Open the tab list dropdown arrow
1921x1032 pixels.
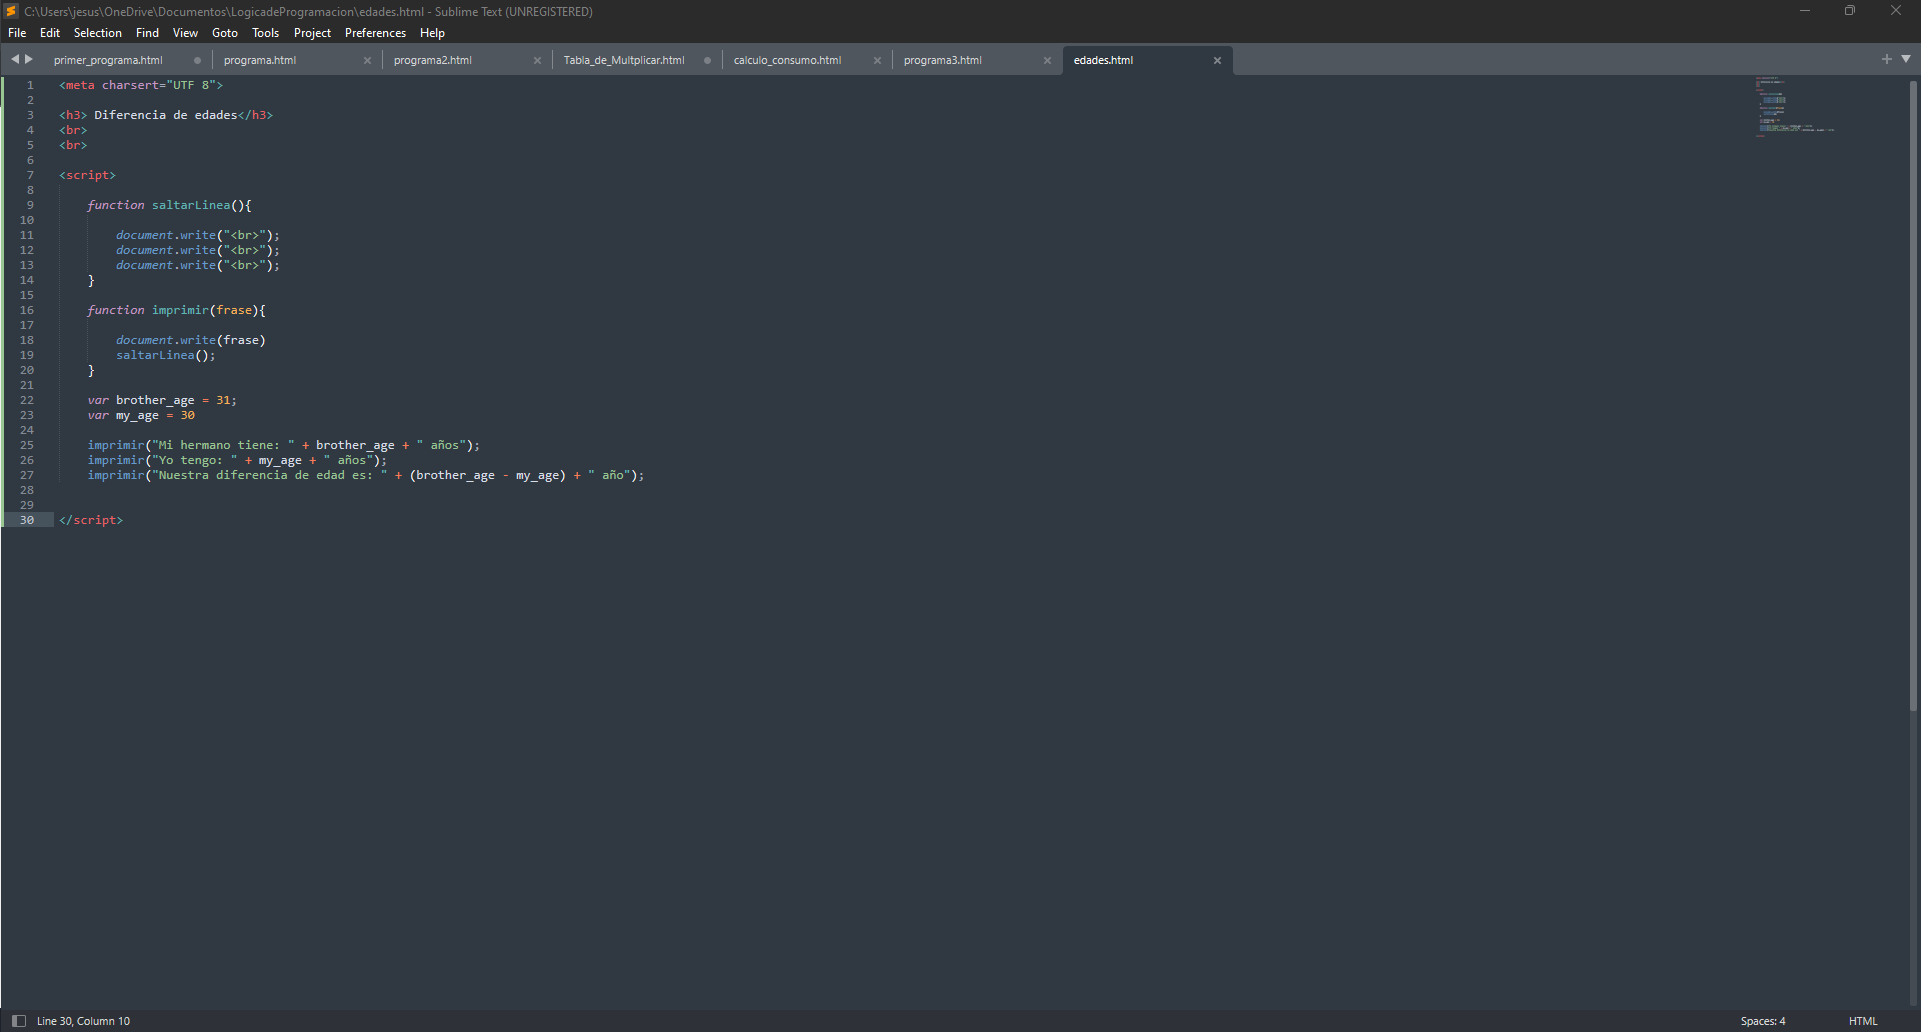pyautogui.click(x=1906, y=59)
